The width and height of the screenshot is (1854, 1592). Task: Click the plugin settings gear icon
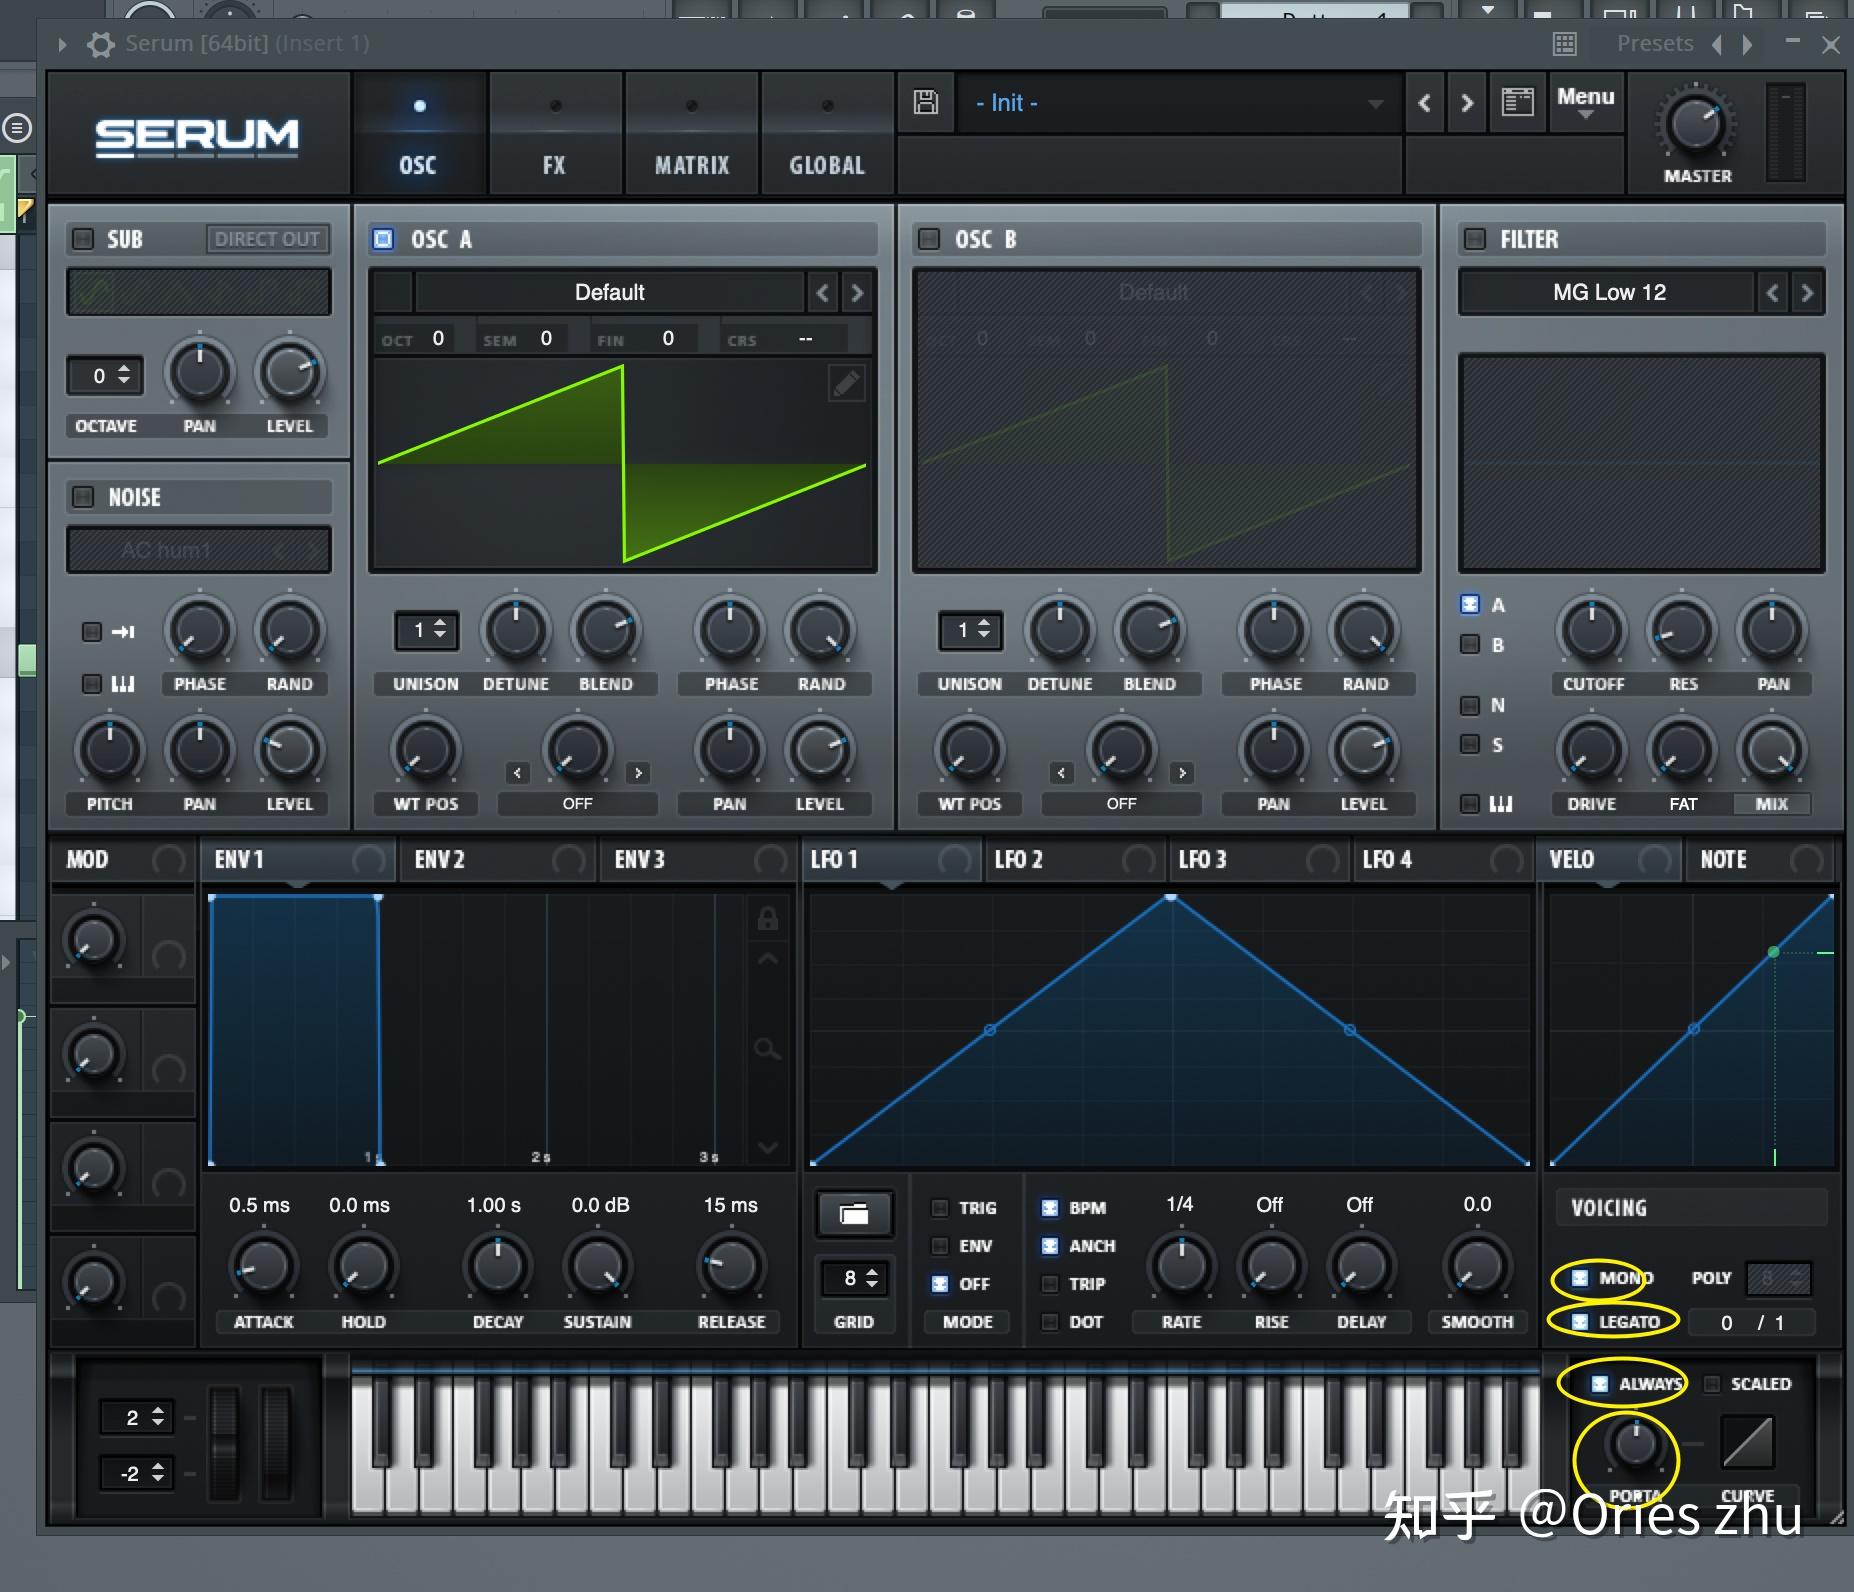point(100,44)
